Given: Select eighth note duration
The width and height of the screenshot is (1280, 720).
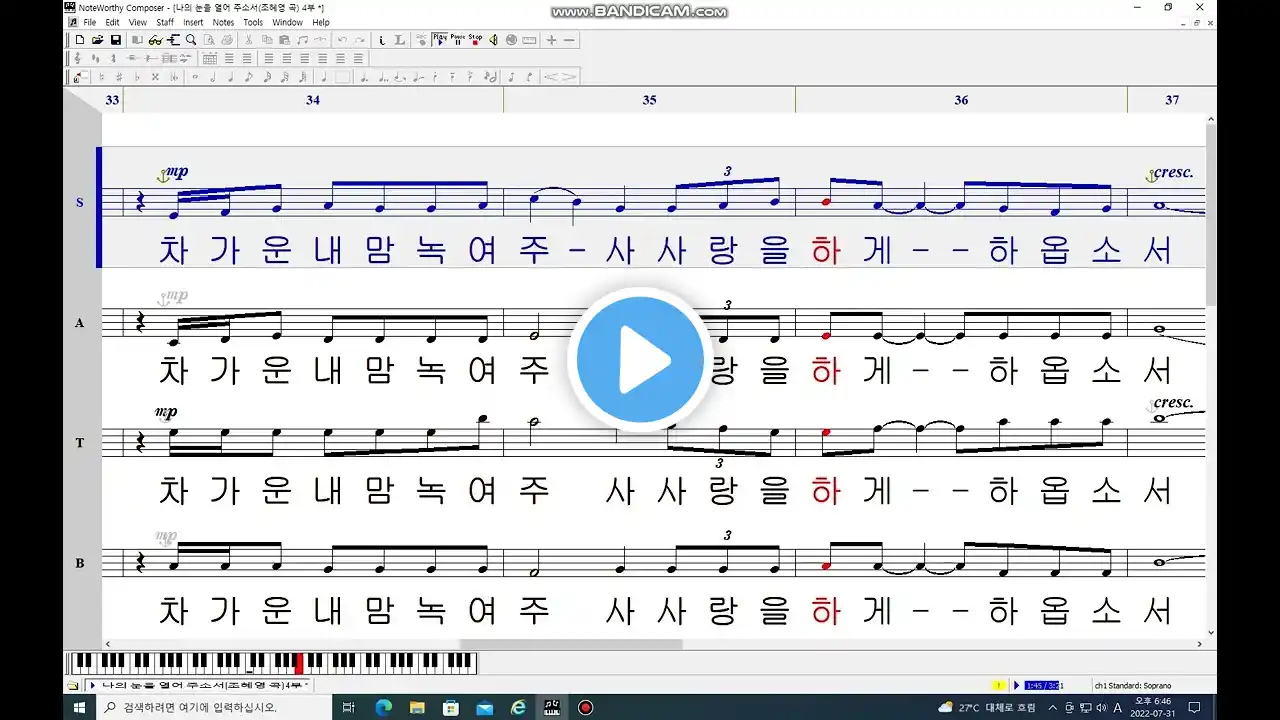Looking at the screenshot, I should point(249,77).
